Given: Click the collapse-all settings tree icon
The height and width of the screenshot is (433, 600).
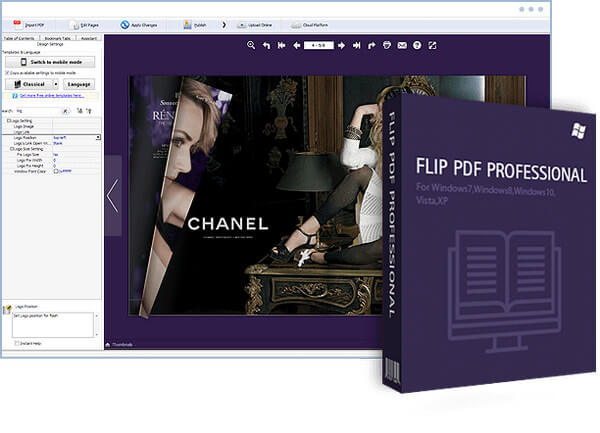Looking at the screenshot, I should tap(89, 111).
